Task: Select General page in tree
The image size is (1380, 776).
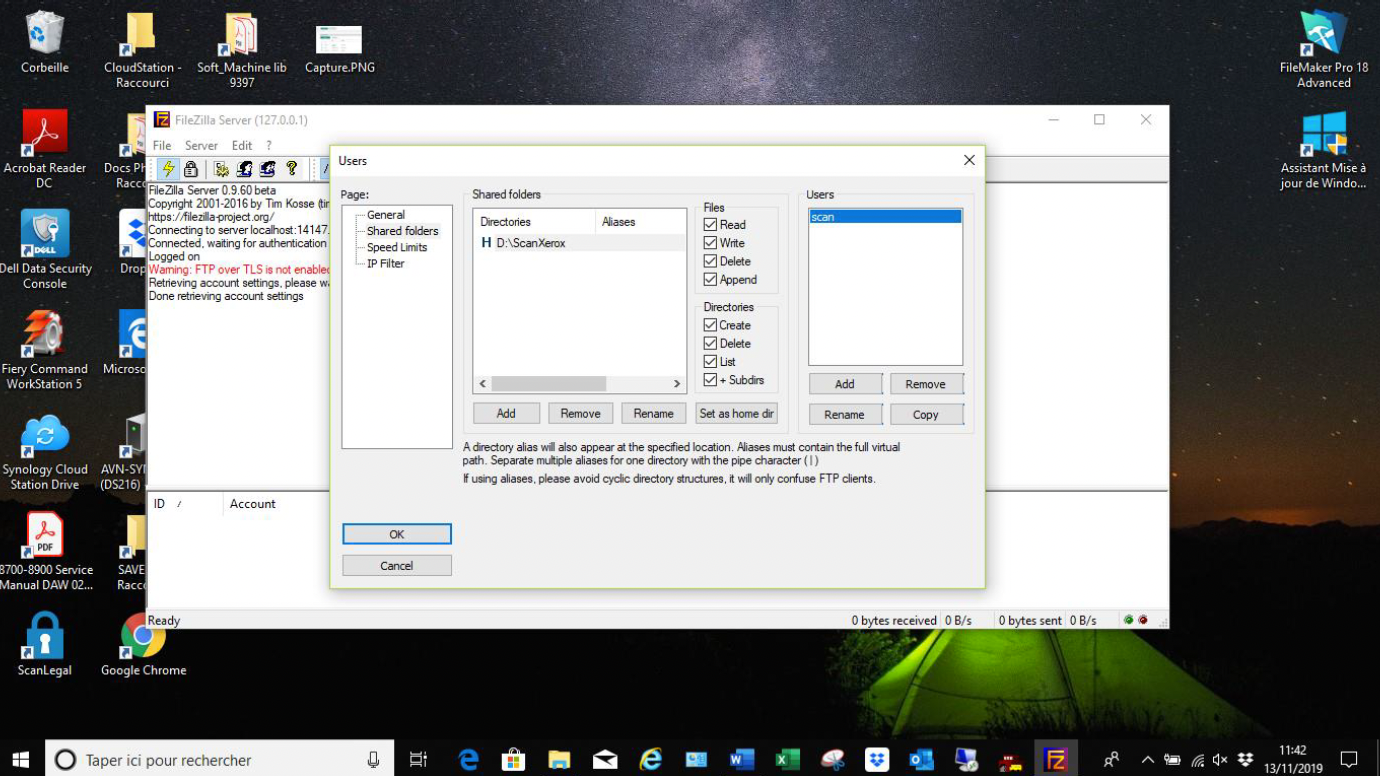Action: [x=386, y=215]
